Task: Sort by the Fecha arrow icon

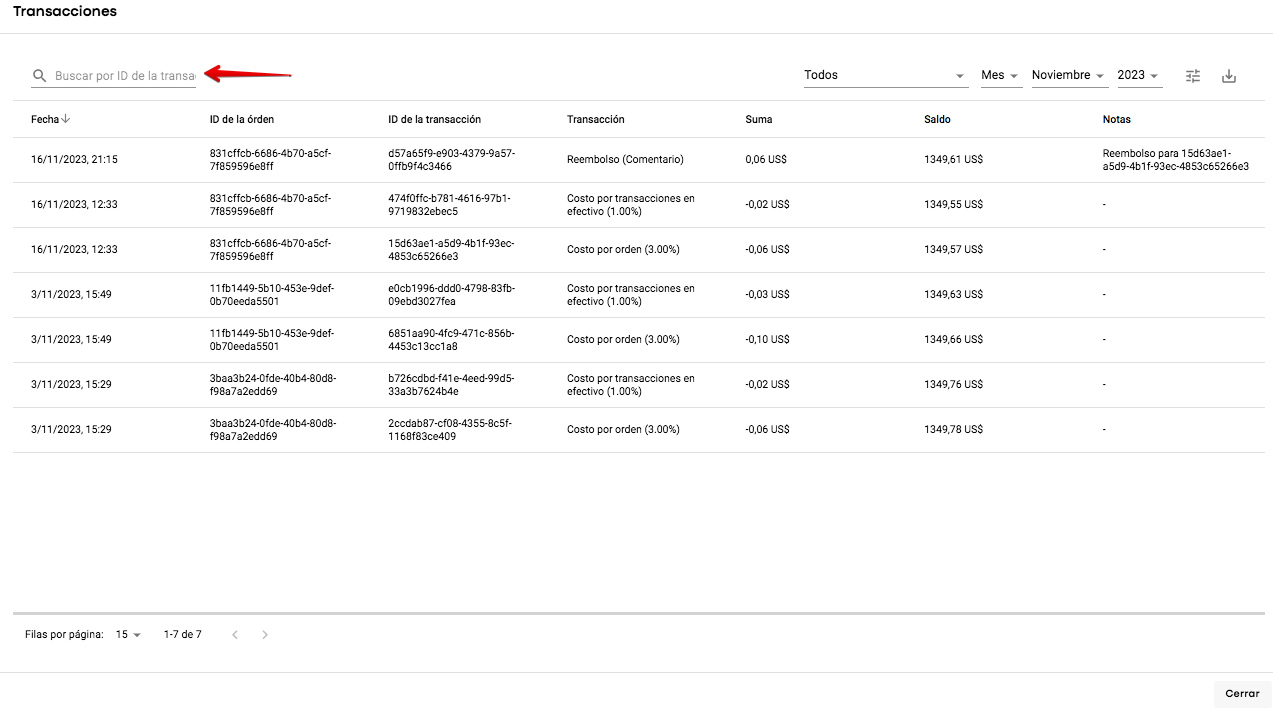Action: click(x=66, y=119)
